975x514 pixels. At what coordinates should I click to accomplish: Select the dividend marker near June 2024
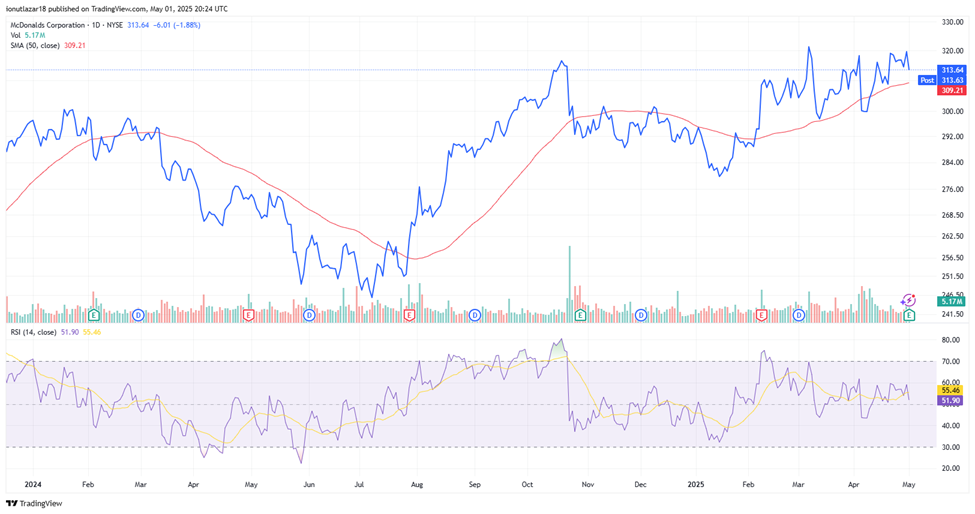pyautogui.click(x=309, y=315)
